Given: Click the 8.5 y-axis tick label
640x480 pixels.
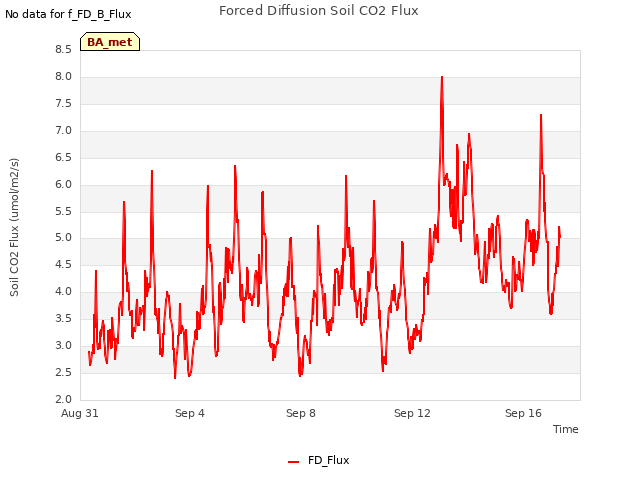Looking at the screenshot, I should click(x=63, y=50).
